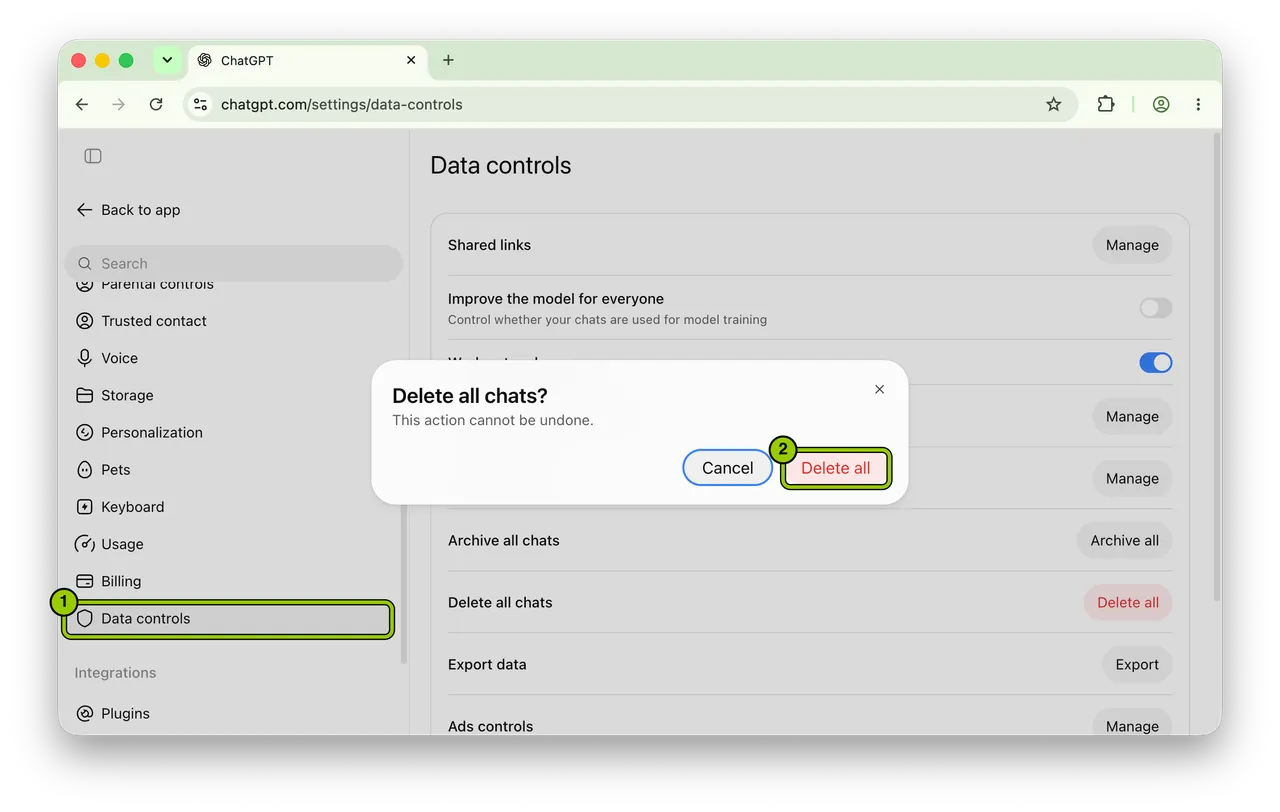Bookmark this page with the star icon
Image resolution: width=1280 pixels, height=812 pixels.
(x=1053, y=104)
